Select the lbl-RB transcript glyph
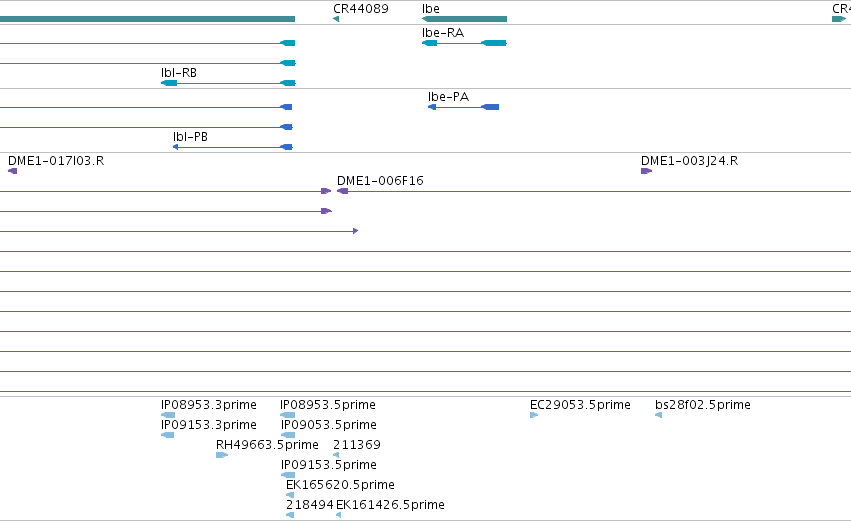The image size is (851, 521). tap(228, 83)
